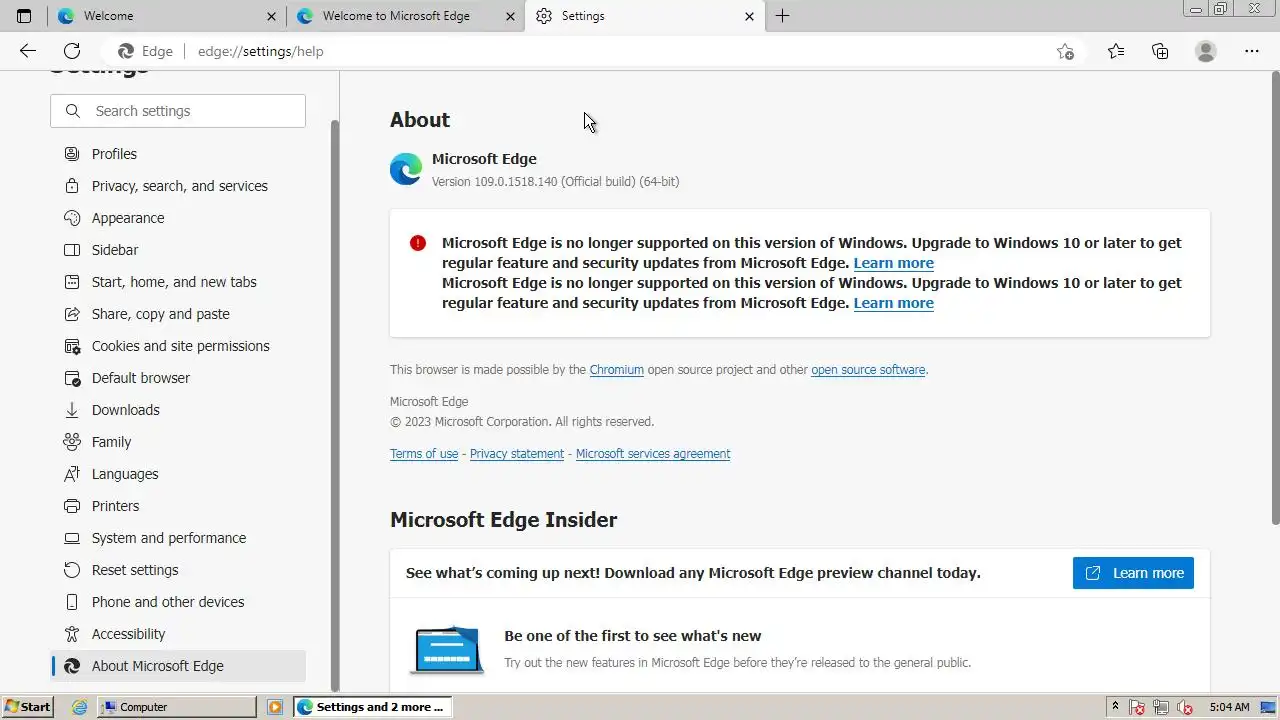Click the Action Center flag tray icon
This screenshot has width=1280, height=720.
click(x=1137, y=707)
